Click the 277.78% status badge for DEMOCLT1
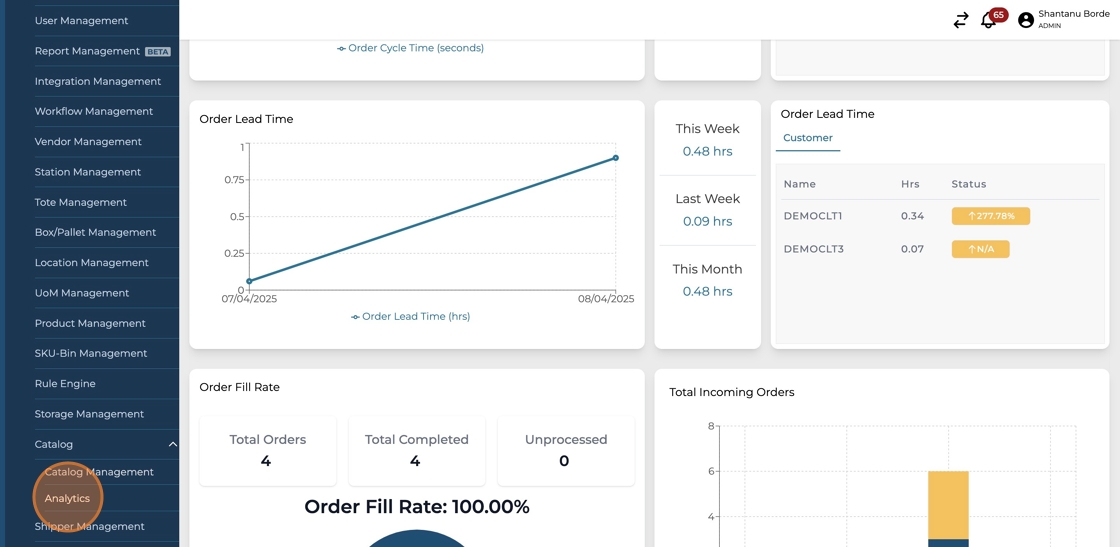Viewport: 1120px width, 547px height. tap(990, 216)
